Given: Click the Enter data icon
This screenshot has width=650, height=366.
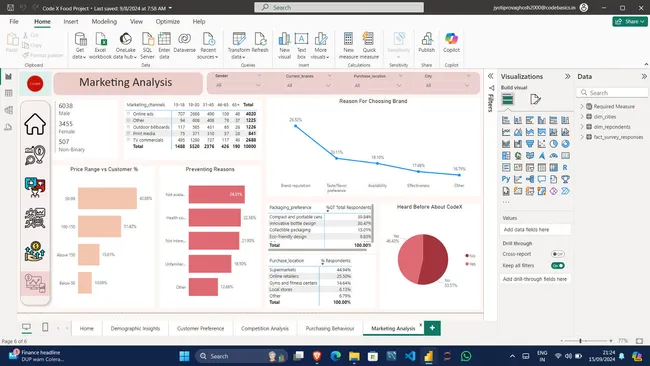Looking at the screenshot, I should click(164, 46).
